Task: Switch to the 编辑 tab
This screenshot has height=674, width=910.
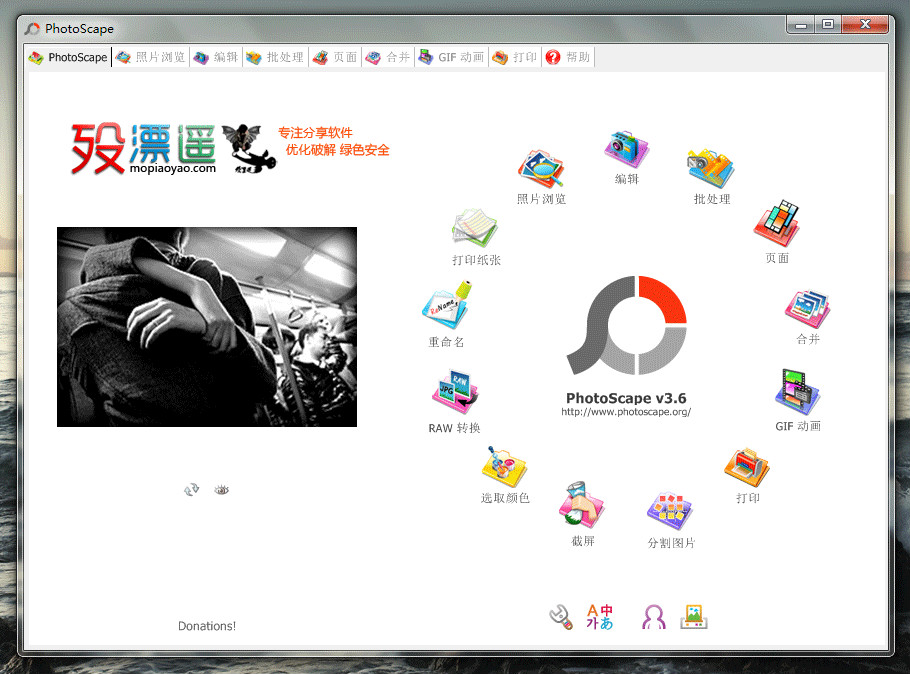Action: pyautogui.click(x=216, y=57)
